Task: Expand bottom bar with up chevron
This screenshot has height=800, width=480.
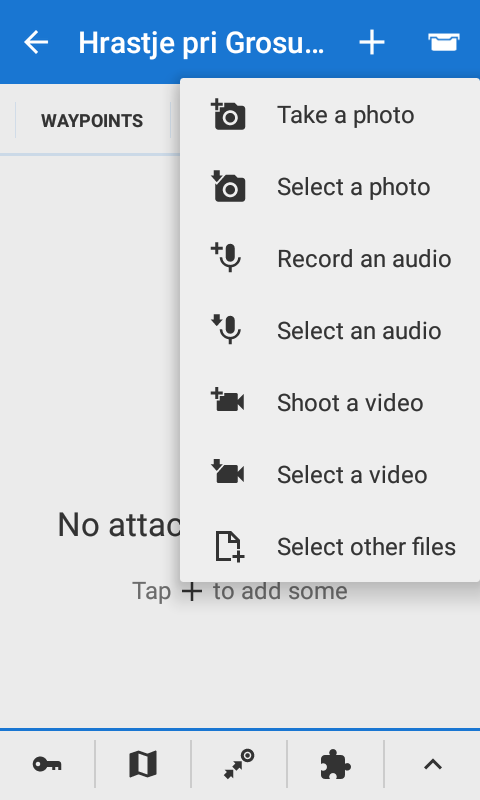Action: tap(433, 764)
